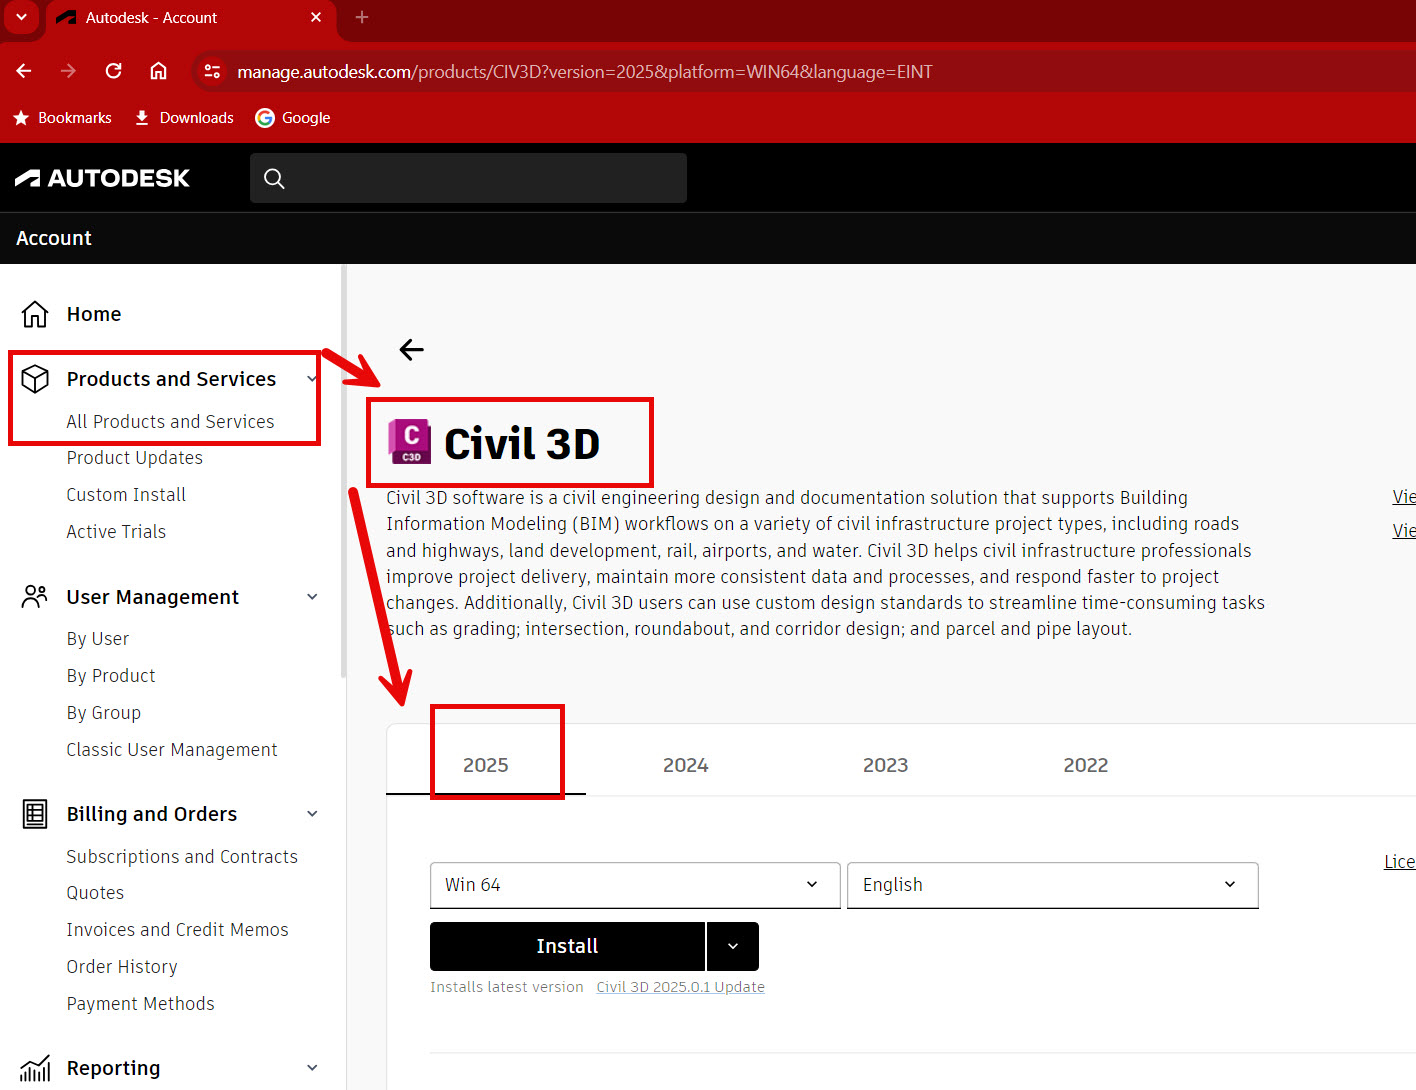Open By Product management page
Viewport: 1416px width, 1090px height.
(x=111, y=676)
